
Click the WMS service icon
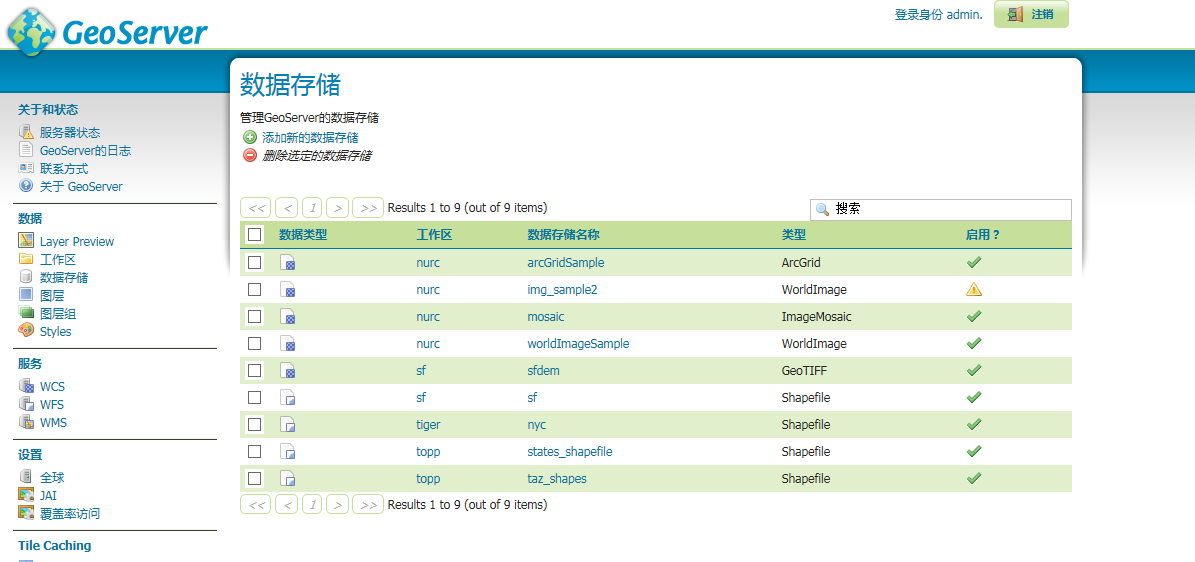26,422
